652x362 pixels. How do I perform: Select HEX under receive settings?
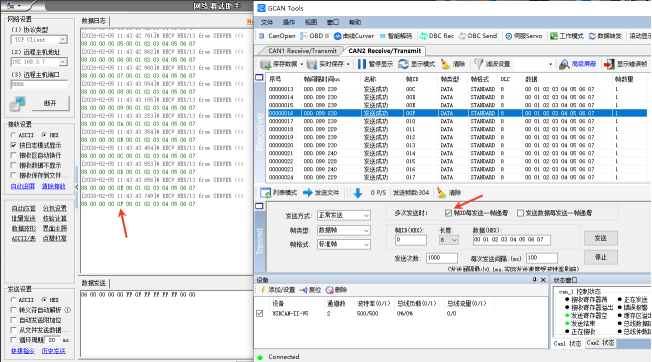(44, 135)
